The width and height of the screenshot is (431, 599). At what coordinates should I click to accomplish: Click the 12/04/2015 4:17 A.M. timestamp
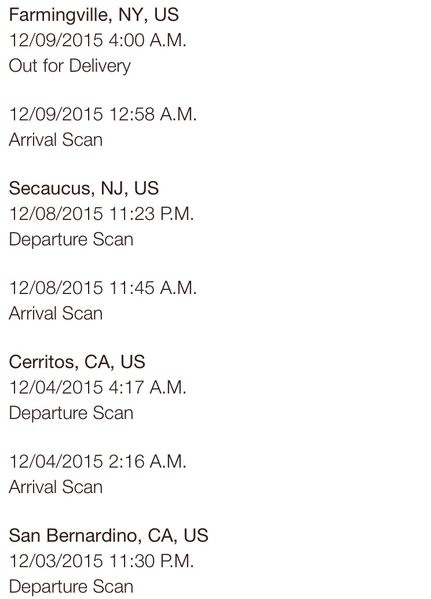pyautogui.click(x=97, y=387)
